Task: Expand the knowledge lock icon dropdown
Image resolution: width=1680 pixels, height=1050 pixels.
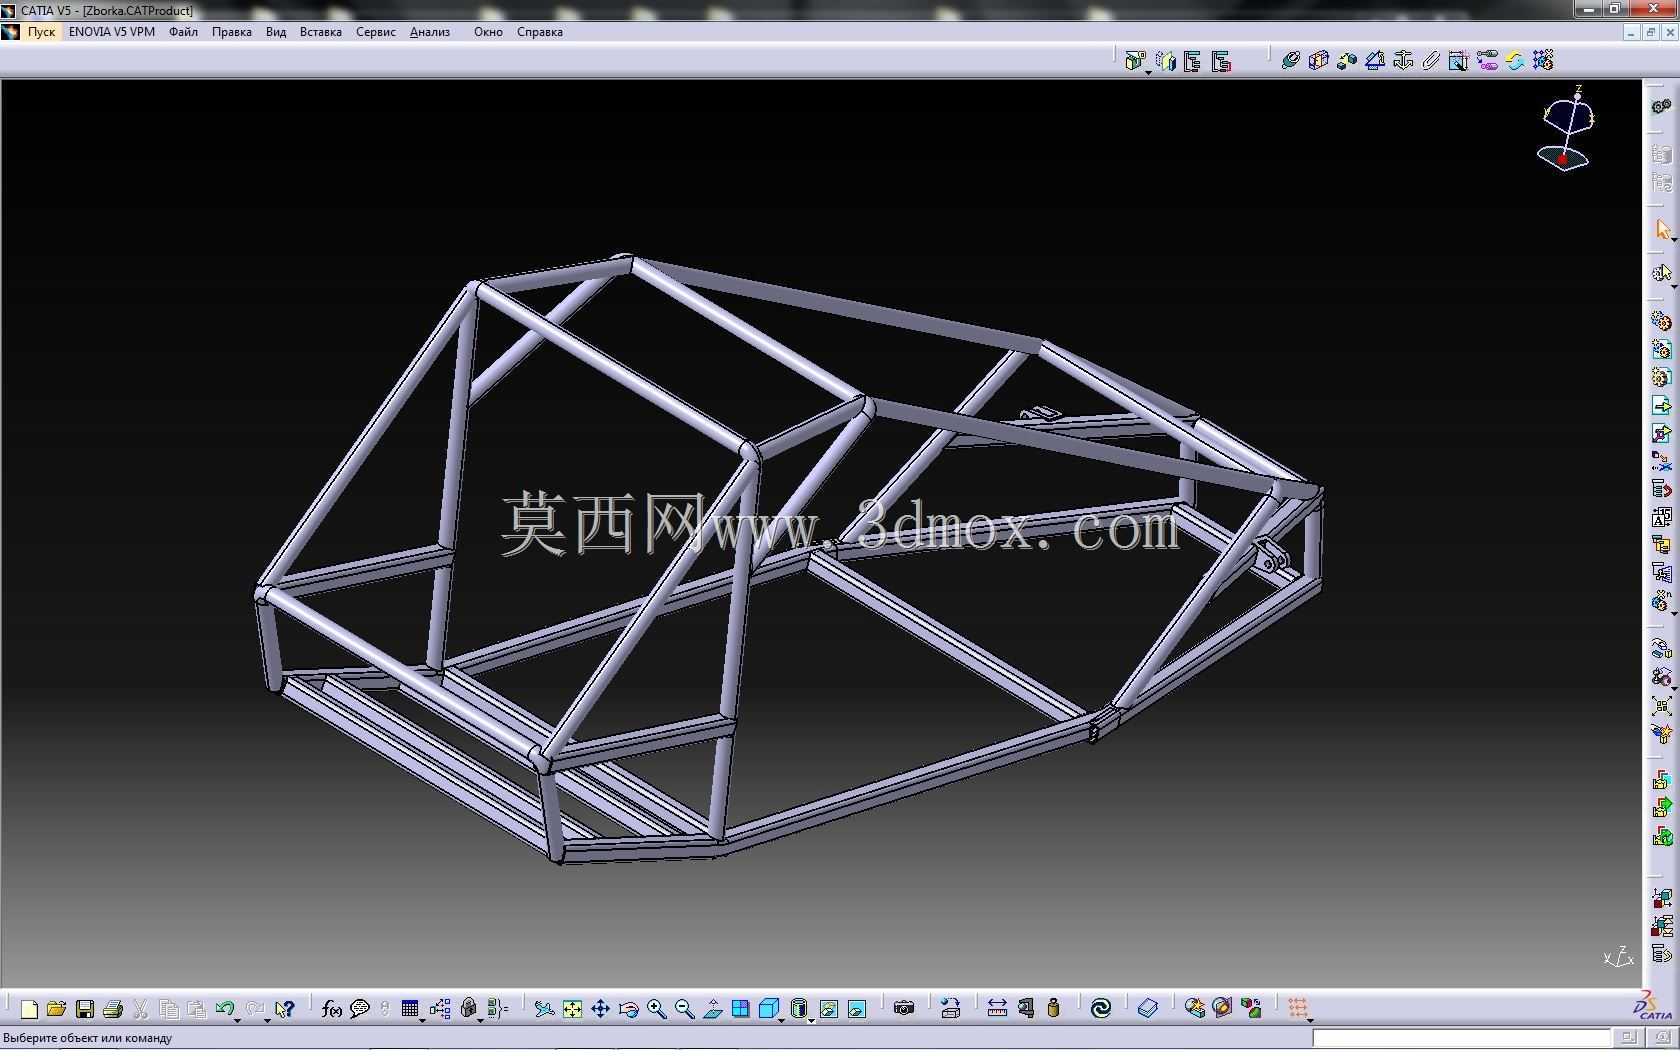Action: 481,1019
